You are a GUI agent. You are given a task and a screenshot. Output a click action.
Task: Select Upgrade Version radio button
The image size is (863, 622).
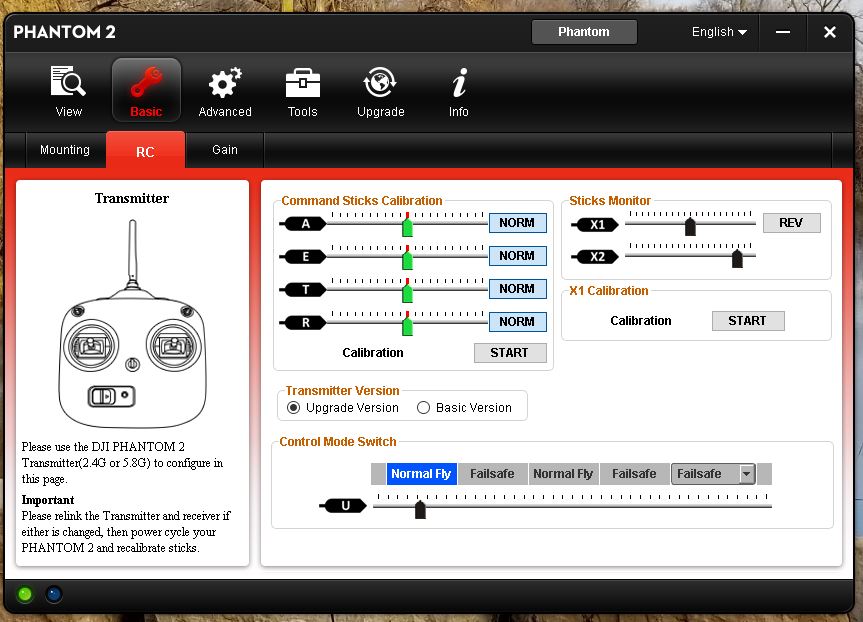point(294,407)
